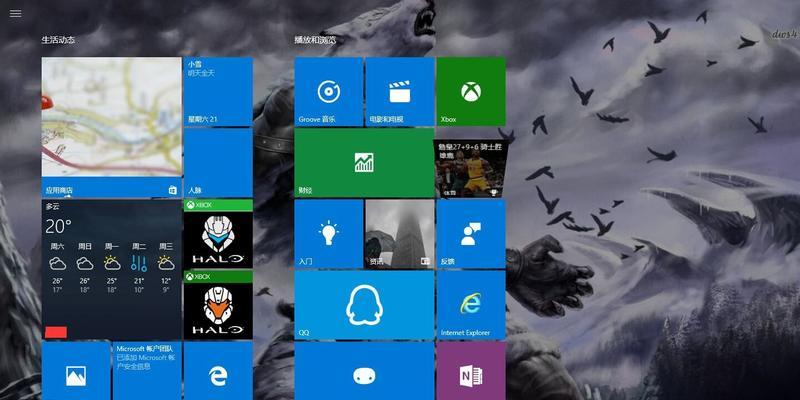
Task: Click the 周二 rain forecast icon
Action: point(139,263)
